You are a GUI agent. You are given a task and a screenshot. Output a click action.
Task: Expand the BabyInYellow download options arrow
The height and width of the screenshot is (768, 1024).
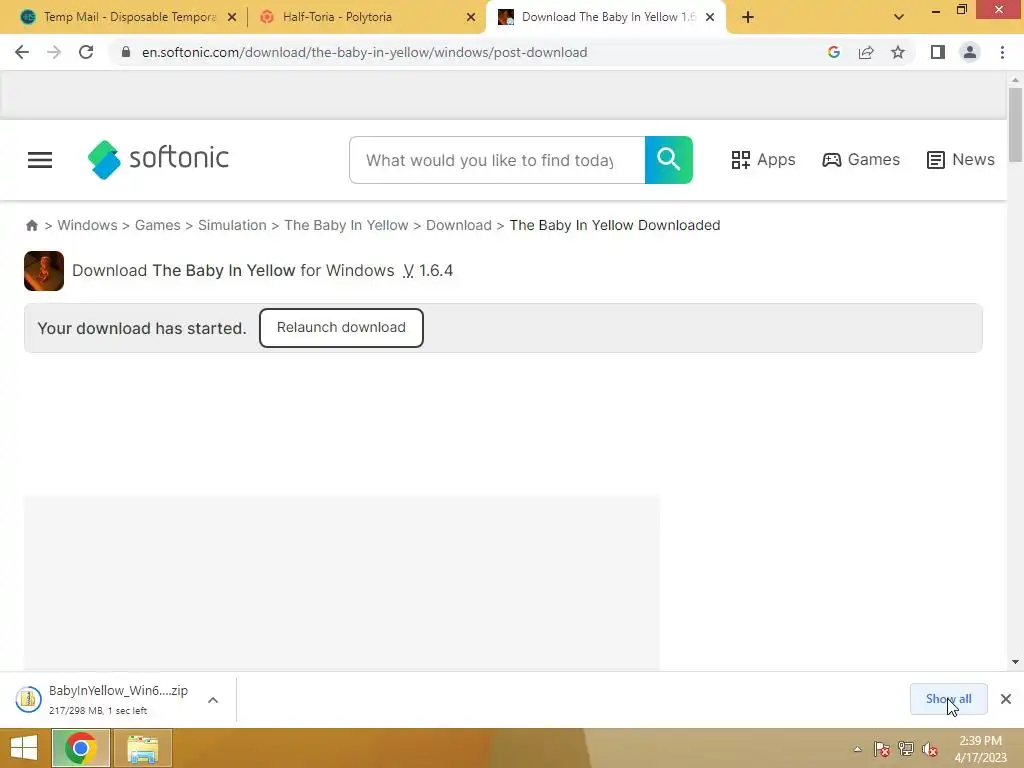[x=213, y=700]
